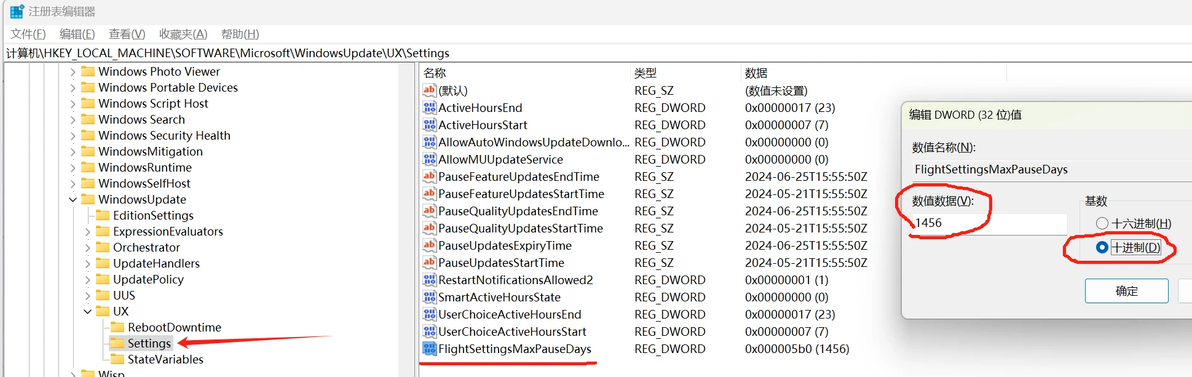
Task: Select the 十六进制(H) hexadecimal radio button
Action: (1102, 223)
